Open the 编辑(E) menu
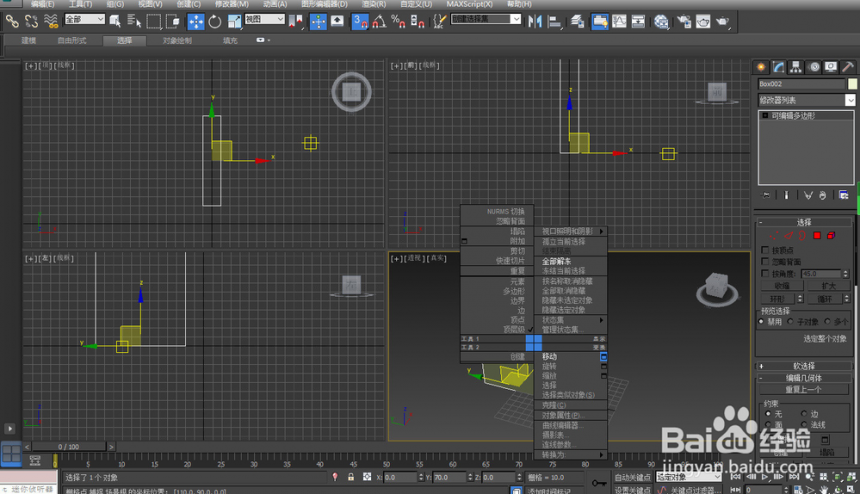Viewport: 860px width, 494px height. coord(42,4)
